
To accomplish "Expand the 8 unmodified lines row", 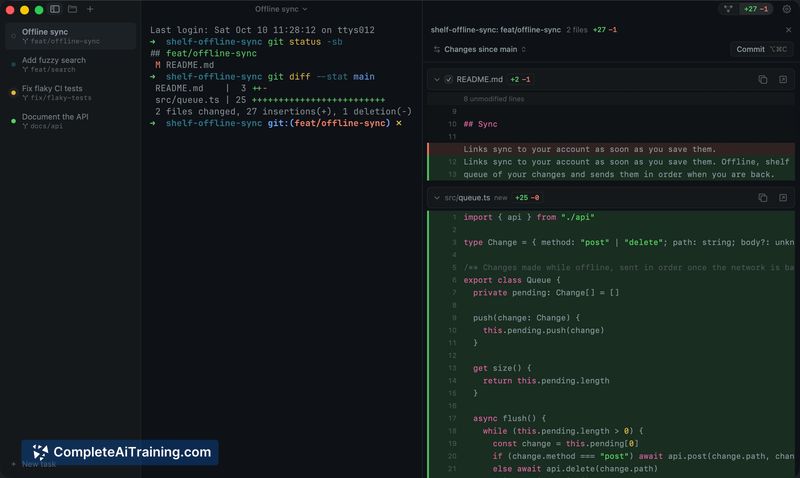I will pyautogui.click(x=611, y=99).
